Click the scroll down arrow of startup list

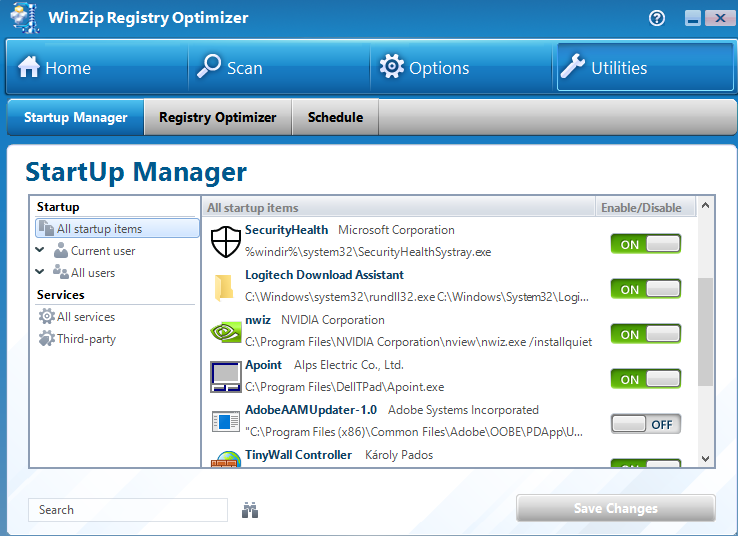(705, 458)
